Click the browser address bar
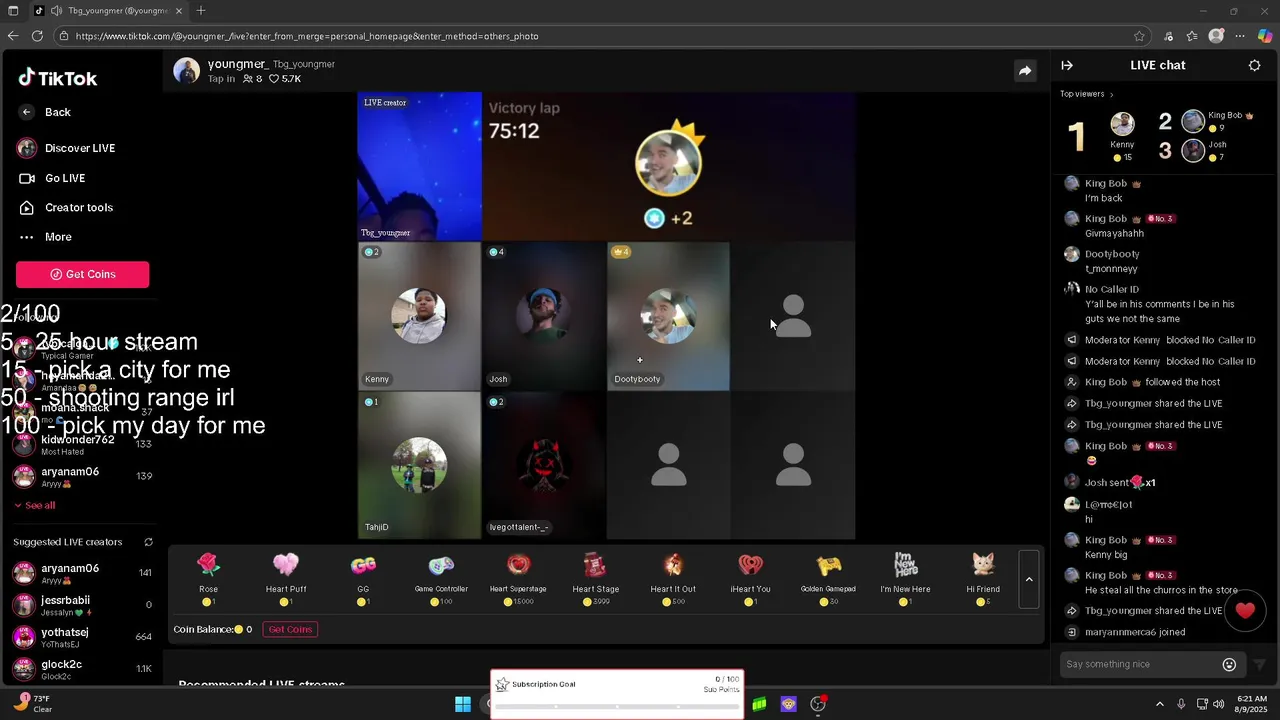Viewport: 1280px width, 720px height. pyautogui.click(x=600, y=36)
